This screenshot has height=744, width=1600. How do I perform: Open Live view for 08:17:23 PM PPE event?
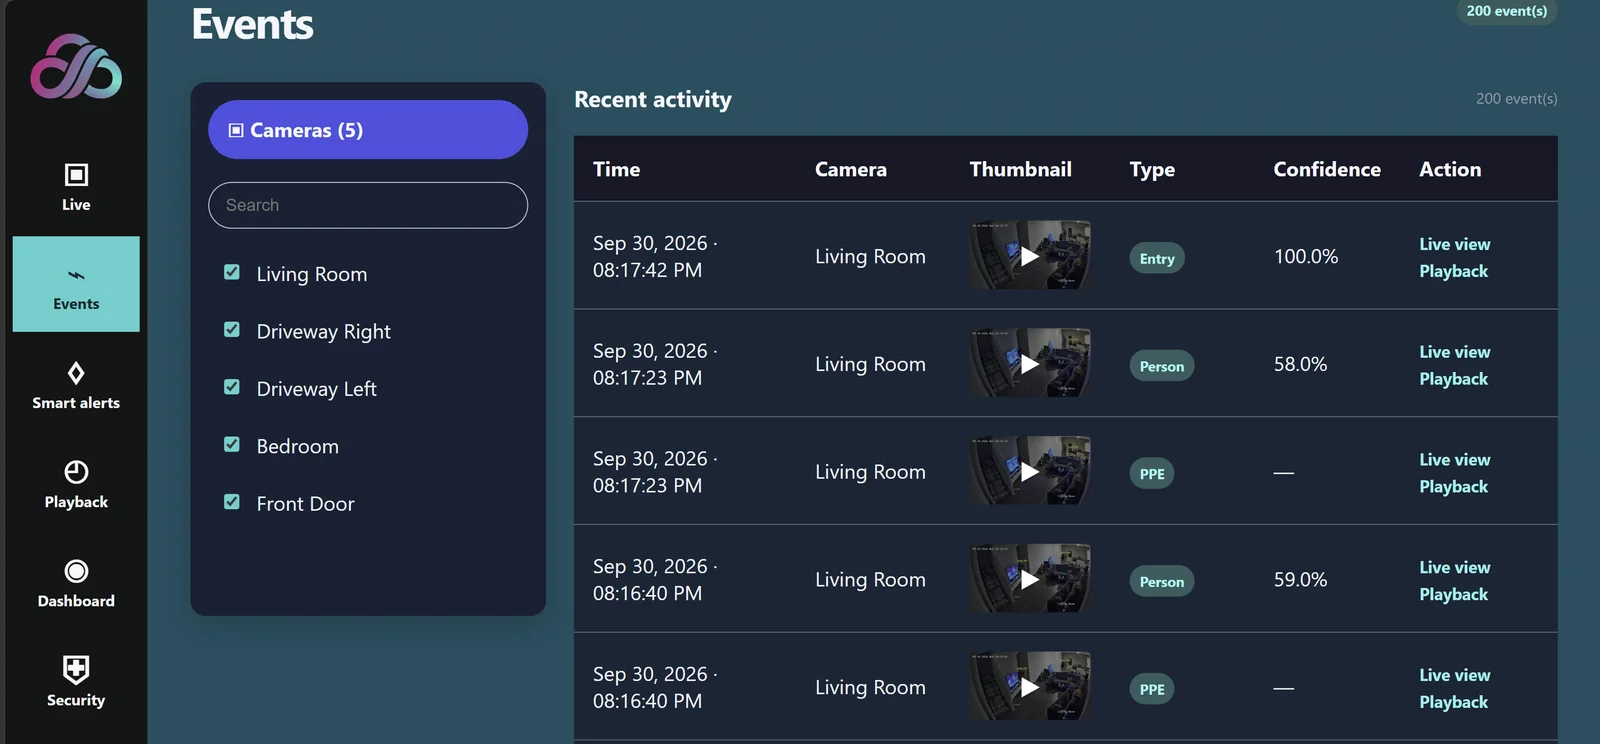click(x=1455, y=460)
